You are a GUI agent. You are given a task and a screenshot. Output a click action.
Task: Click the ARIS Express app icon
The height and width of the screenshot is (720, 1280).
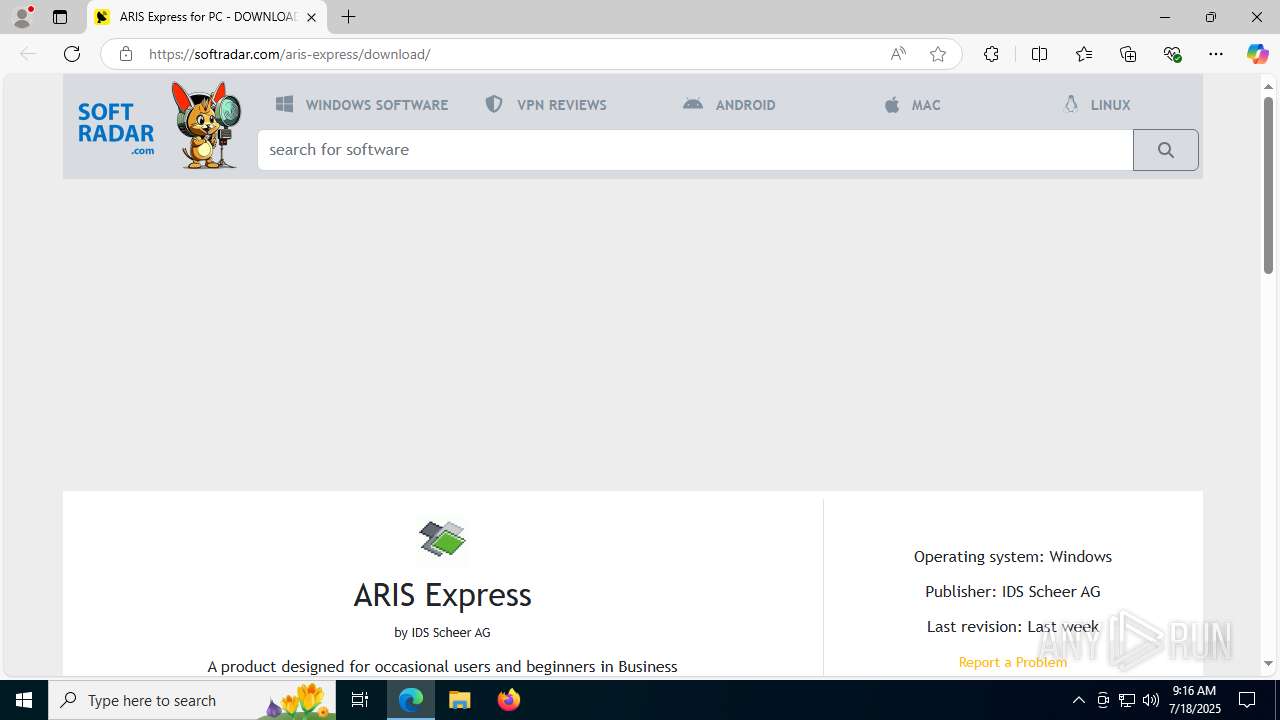[442, 539]
